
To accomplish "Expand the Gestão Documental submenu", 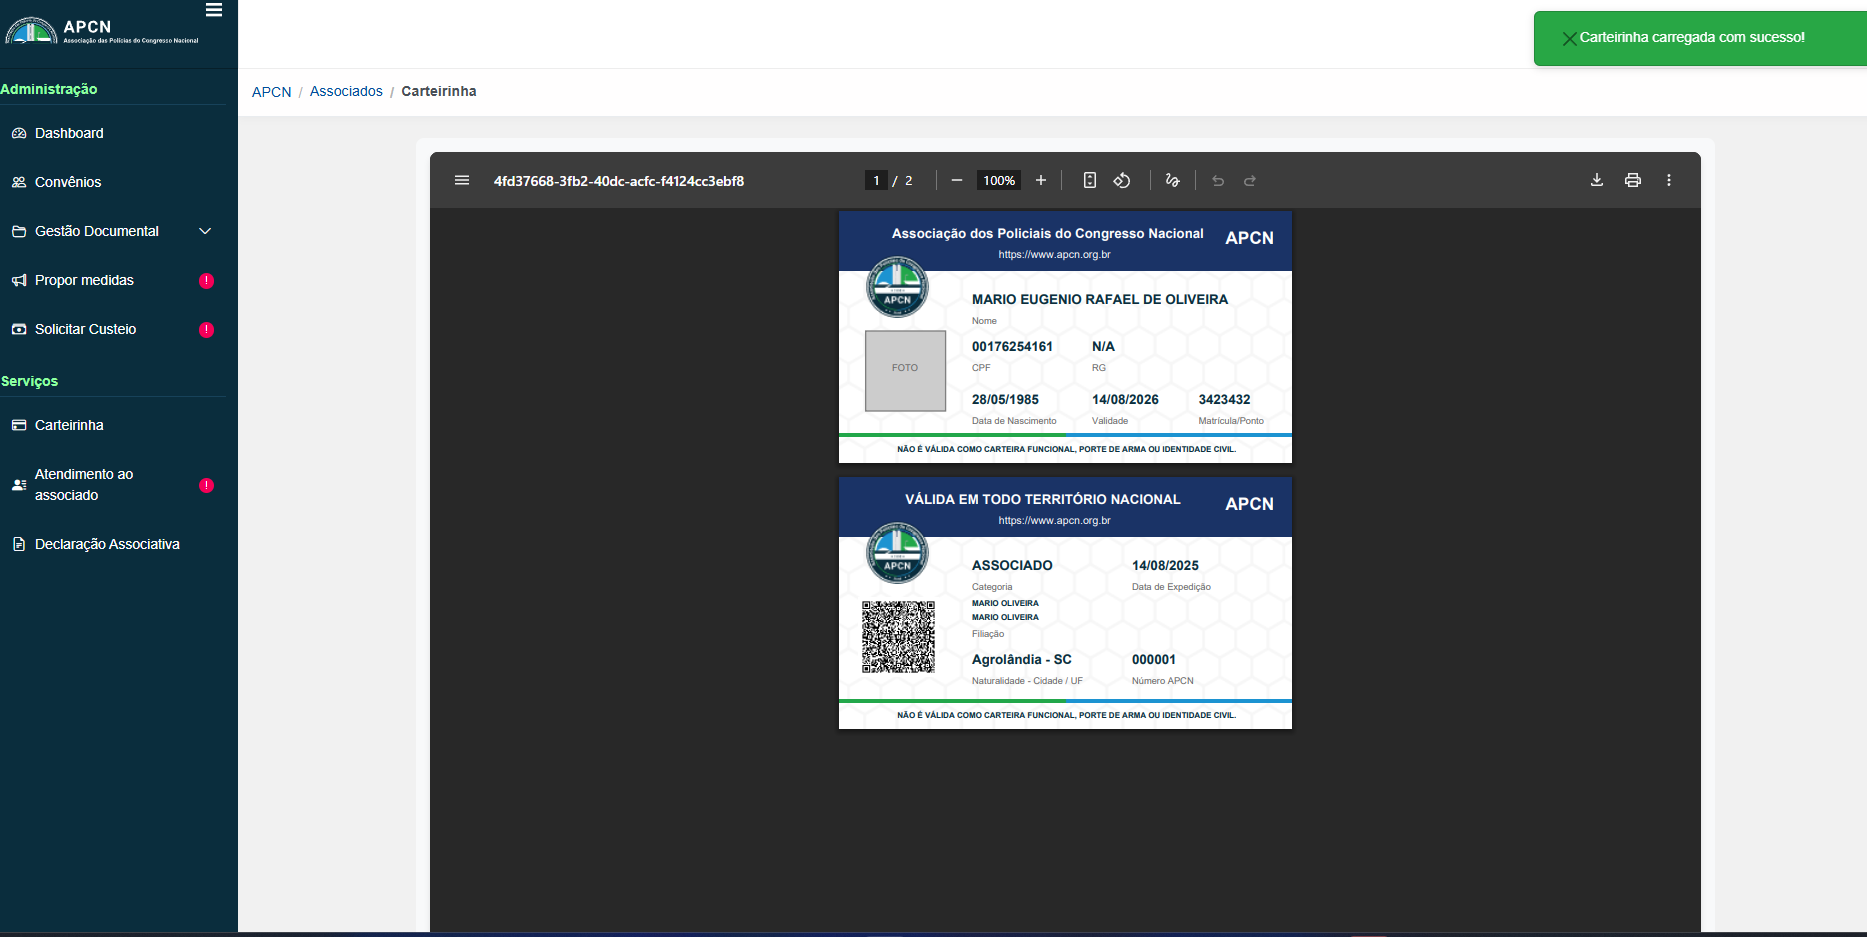I will pyautogui.click(x=205, y=231).
